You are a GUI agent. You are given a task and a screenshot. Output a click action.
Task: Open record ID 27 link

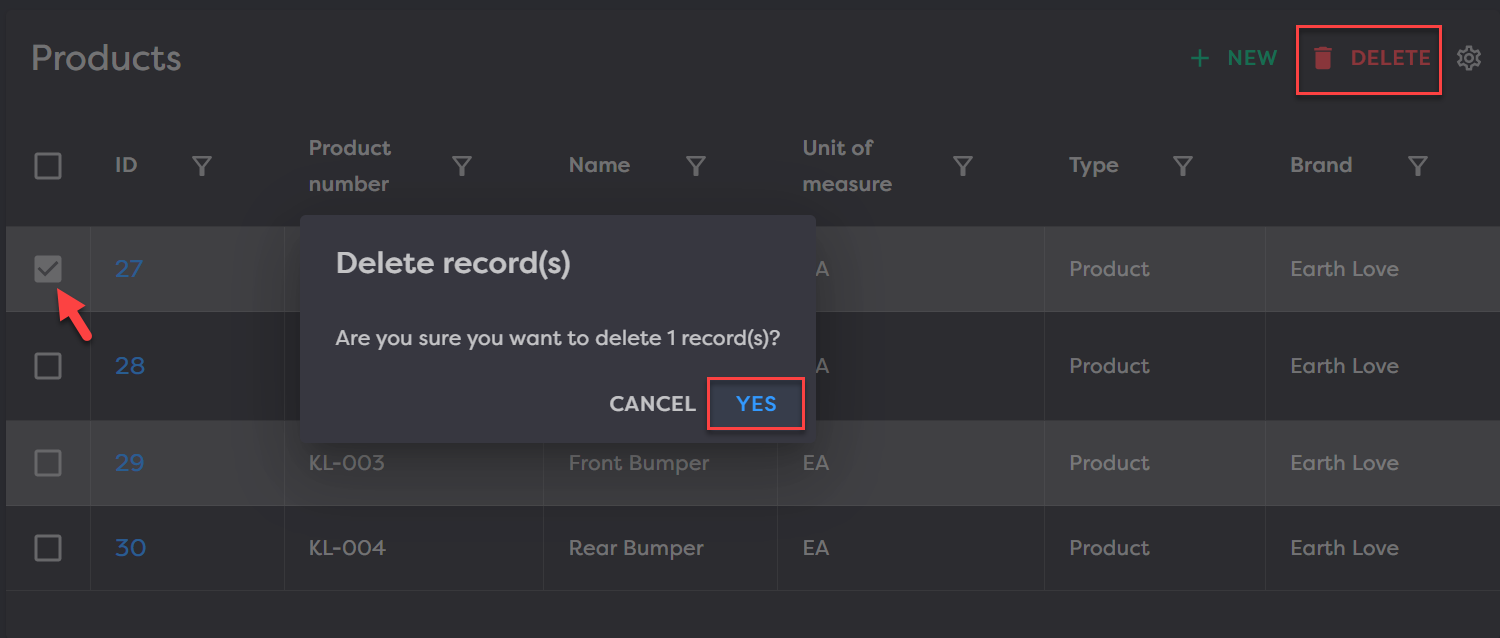[129, 269]
